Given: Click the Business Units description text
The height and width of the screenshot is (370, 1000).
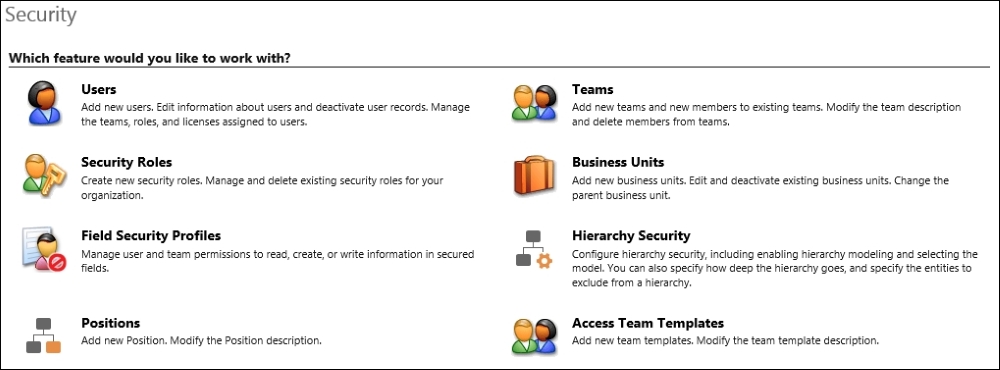Looking at the screenshot, I should point(760,188).
